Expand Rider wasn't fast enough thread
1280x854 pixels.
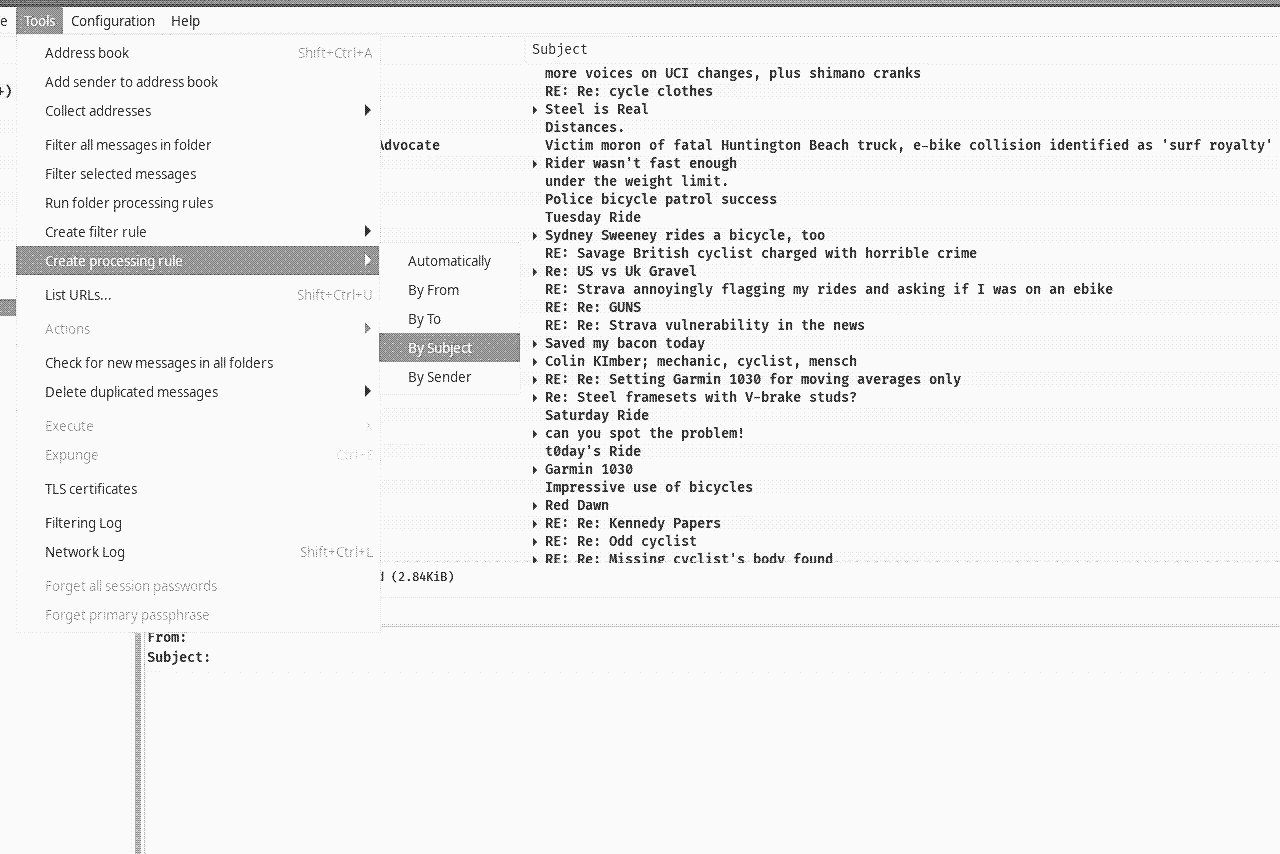535,163
